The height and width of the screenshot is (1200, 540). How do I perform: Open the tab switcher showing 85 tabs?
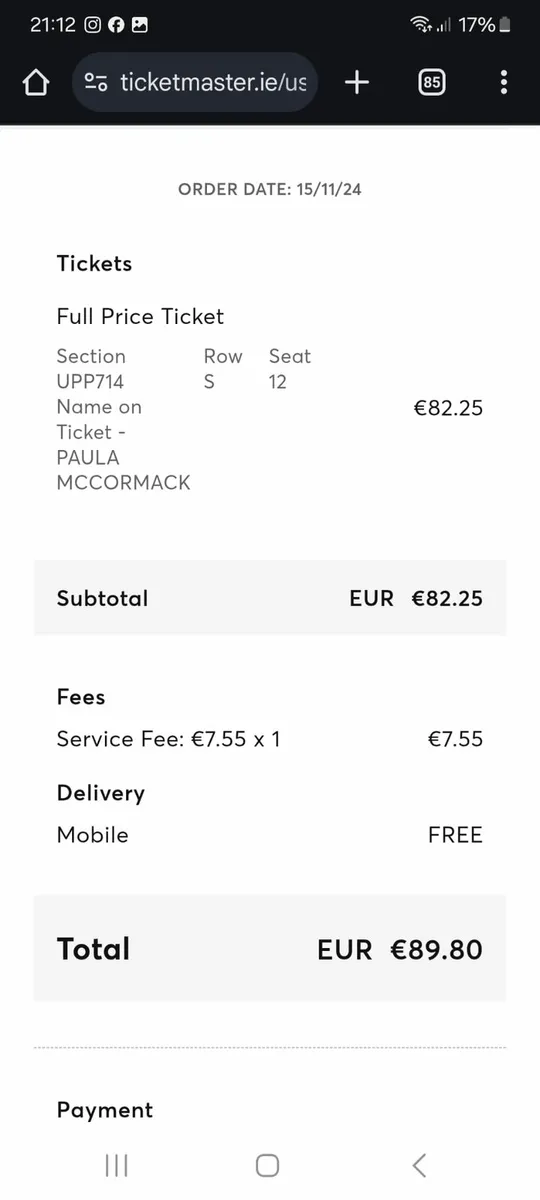(431, 82)
